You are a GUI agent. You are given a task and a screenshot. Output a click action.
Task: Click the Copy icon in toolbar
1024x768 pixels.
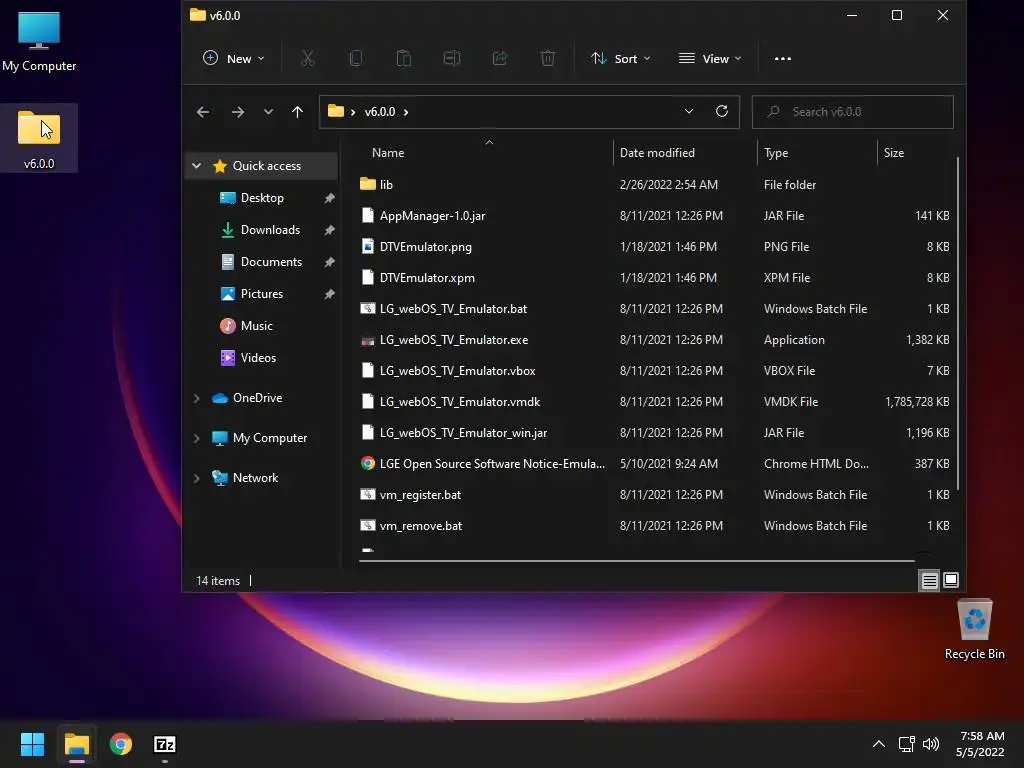point(355,59)
